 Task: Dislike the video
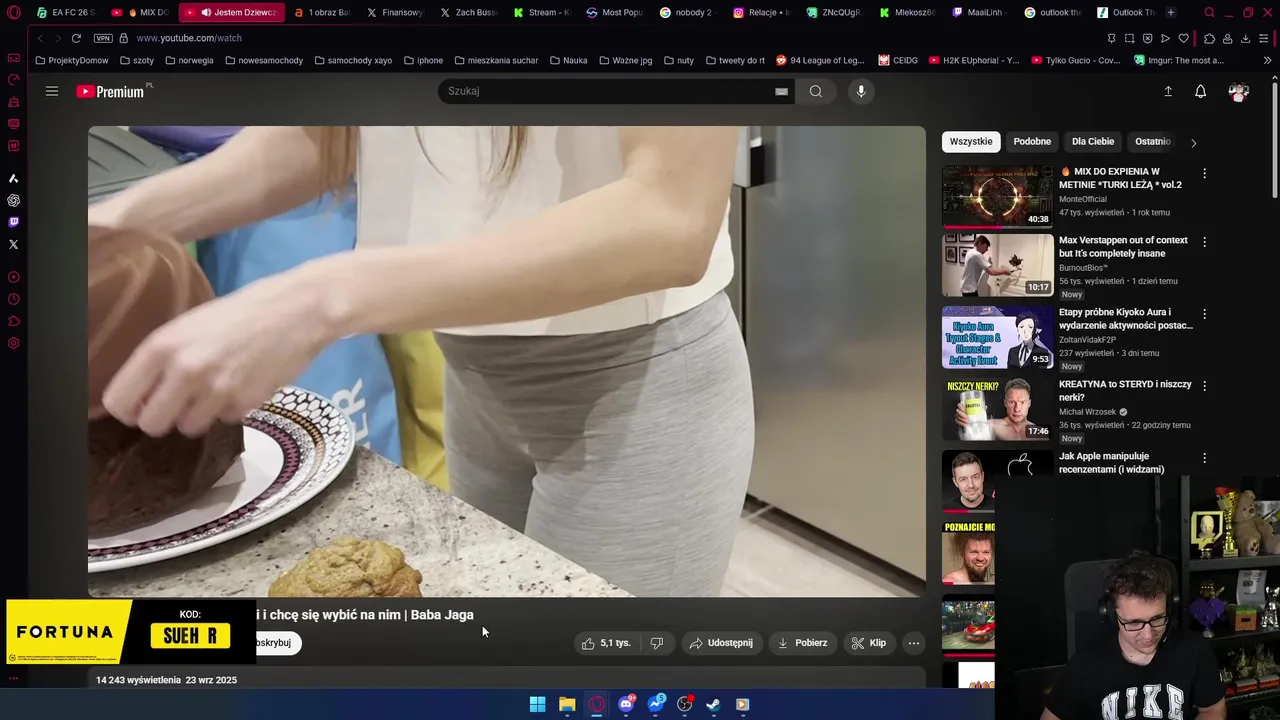pos(657,643)
